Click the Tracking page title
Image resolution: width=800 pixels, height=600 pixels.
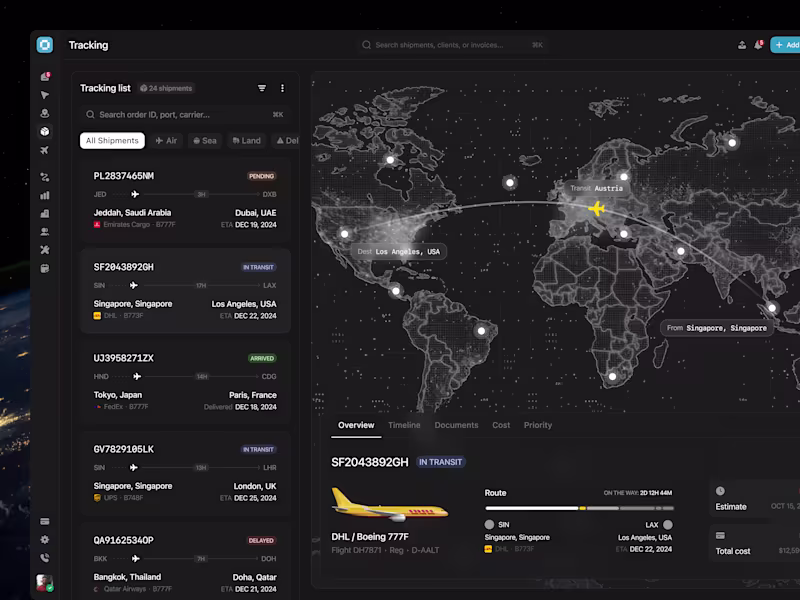88,45
